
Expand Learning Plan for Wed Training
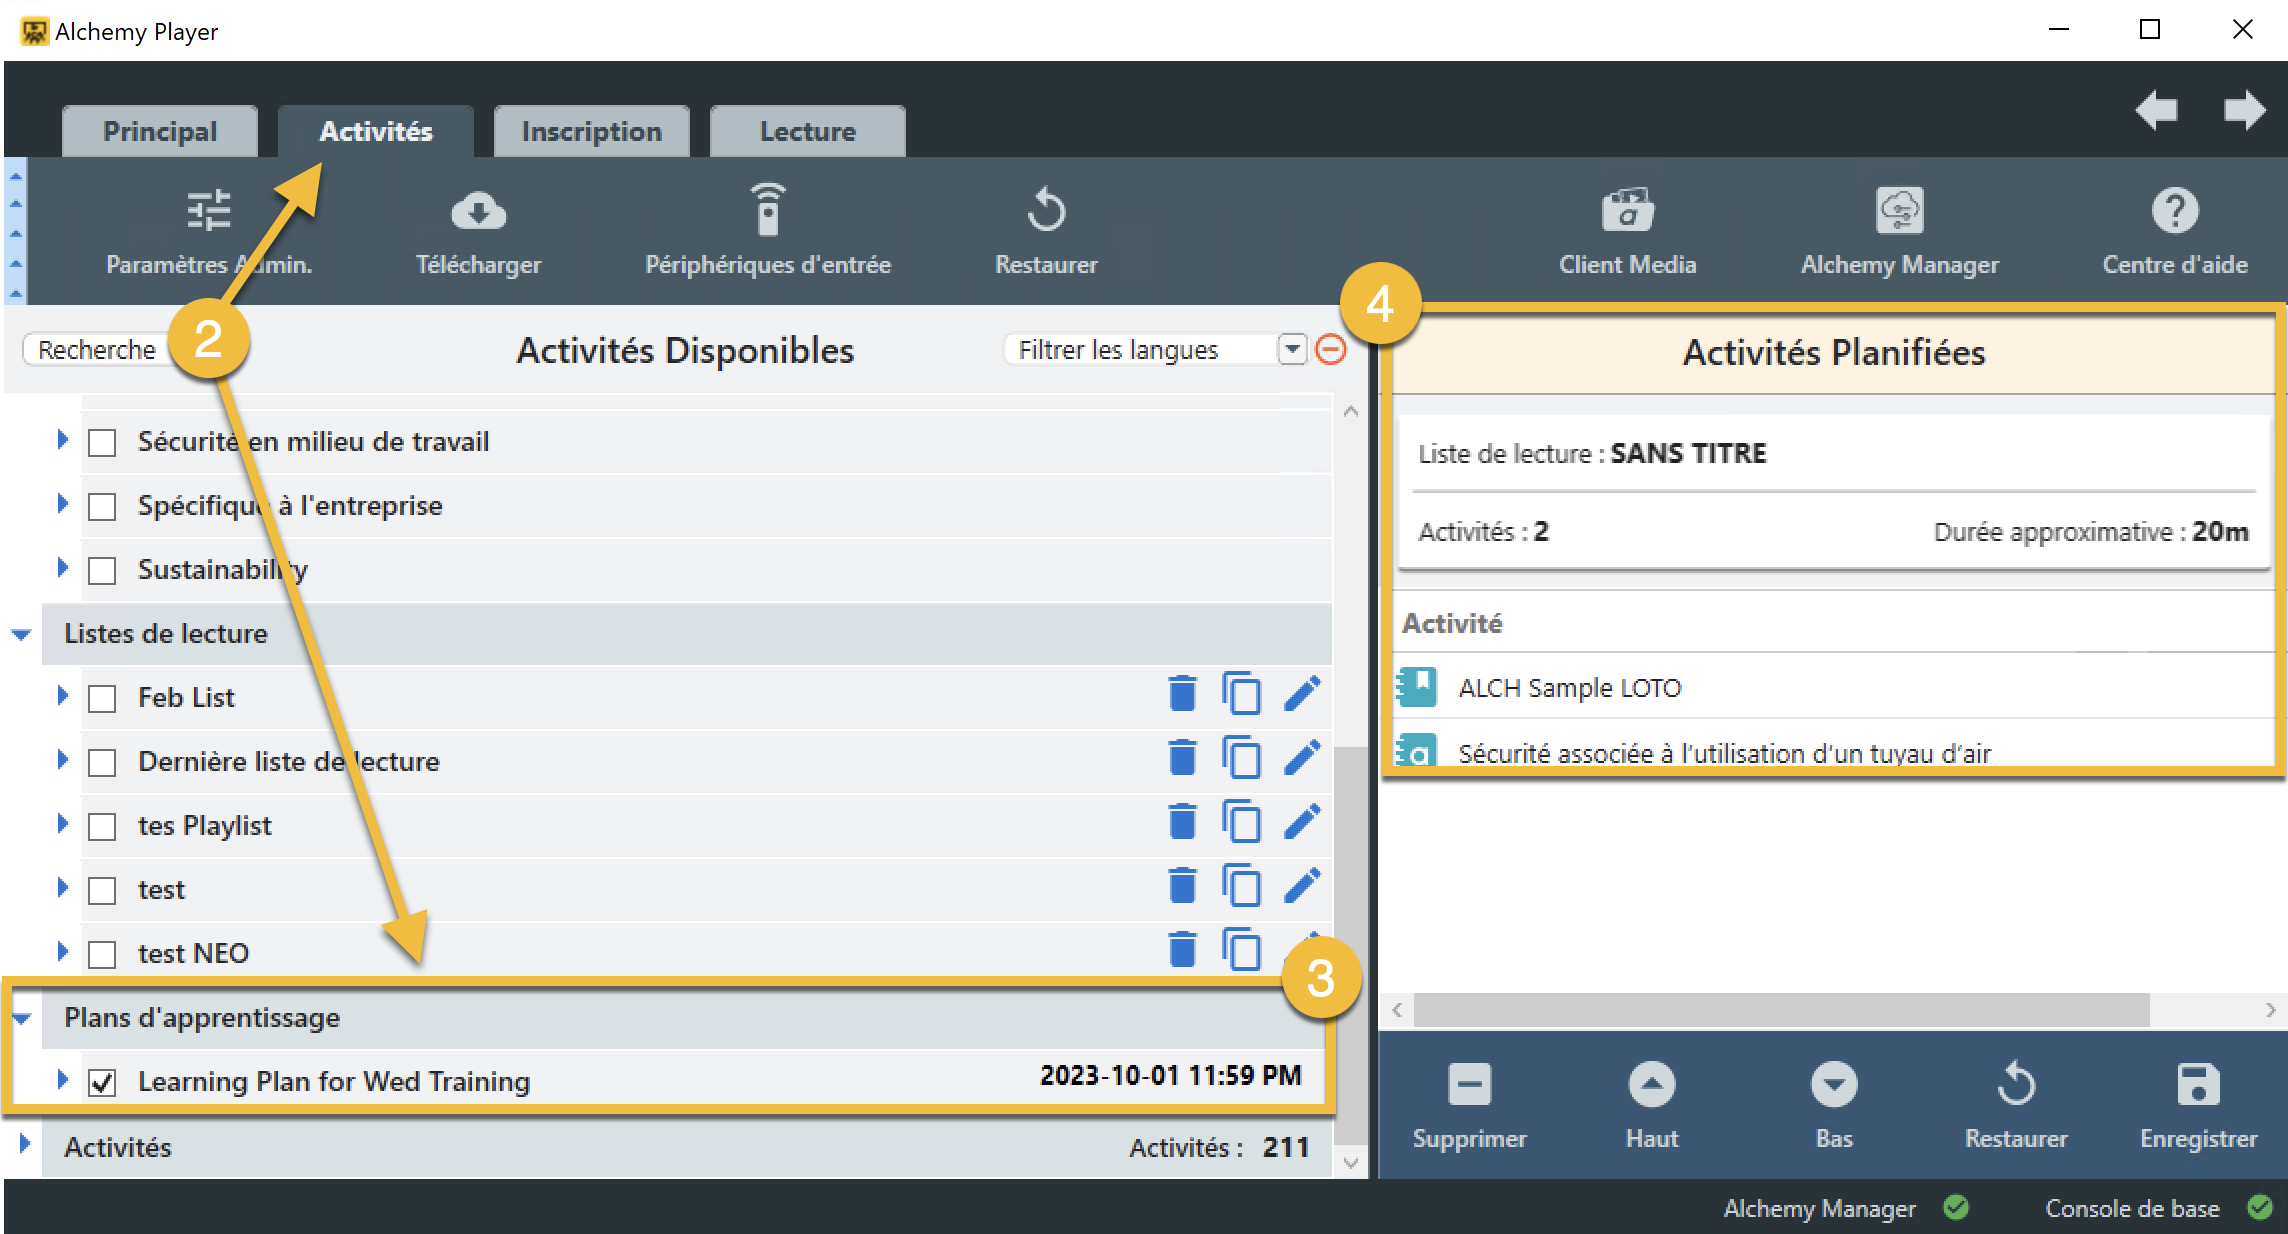[x=62, y=1079]
